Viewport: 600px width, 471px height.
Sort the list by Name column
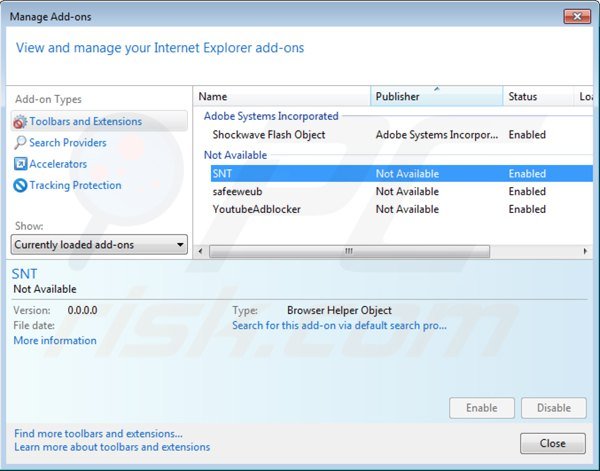pos(280,97)
